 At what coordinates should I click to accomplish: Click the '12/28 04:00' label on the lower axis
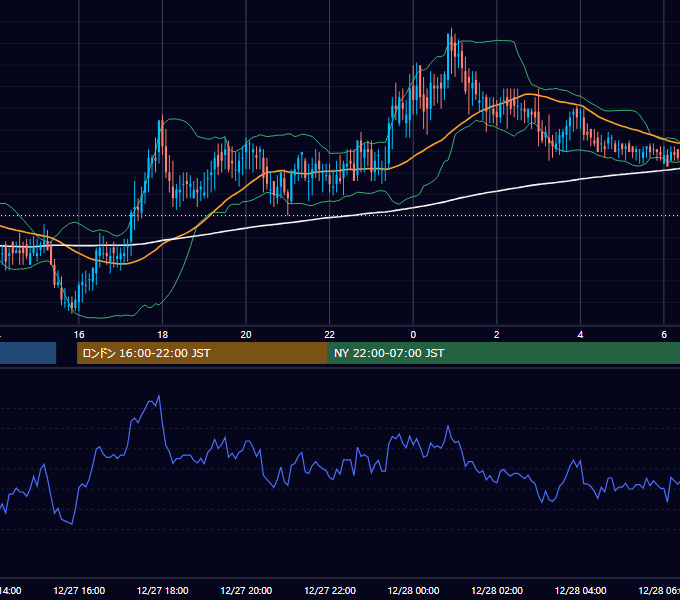[x=581, y=590]
